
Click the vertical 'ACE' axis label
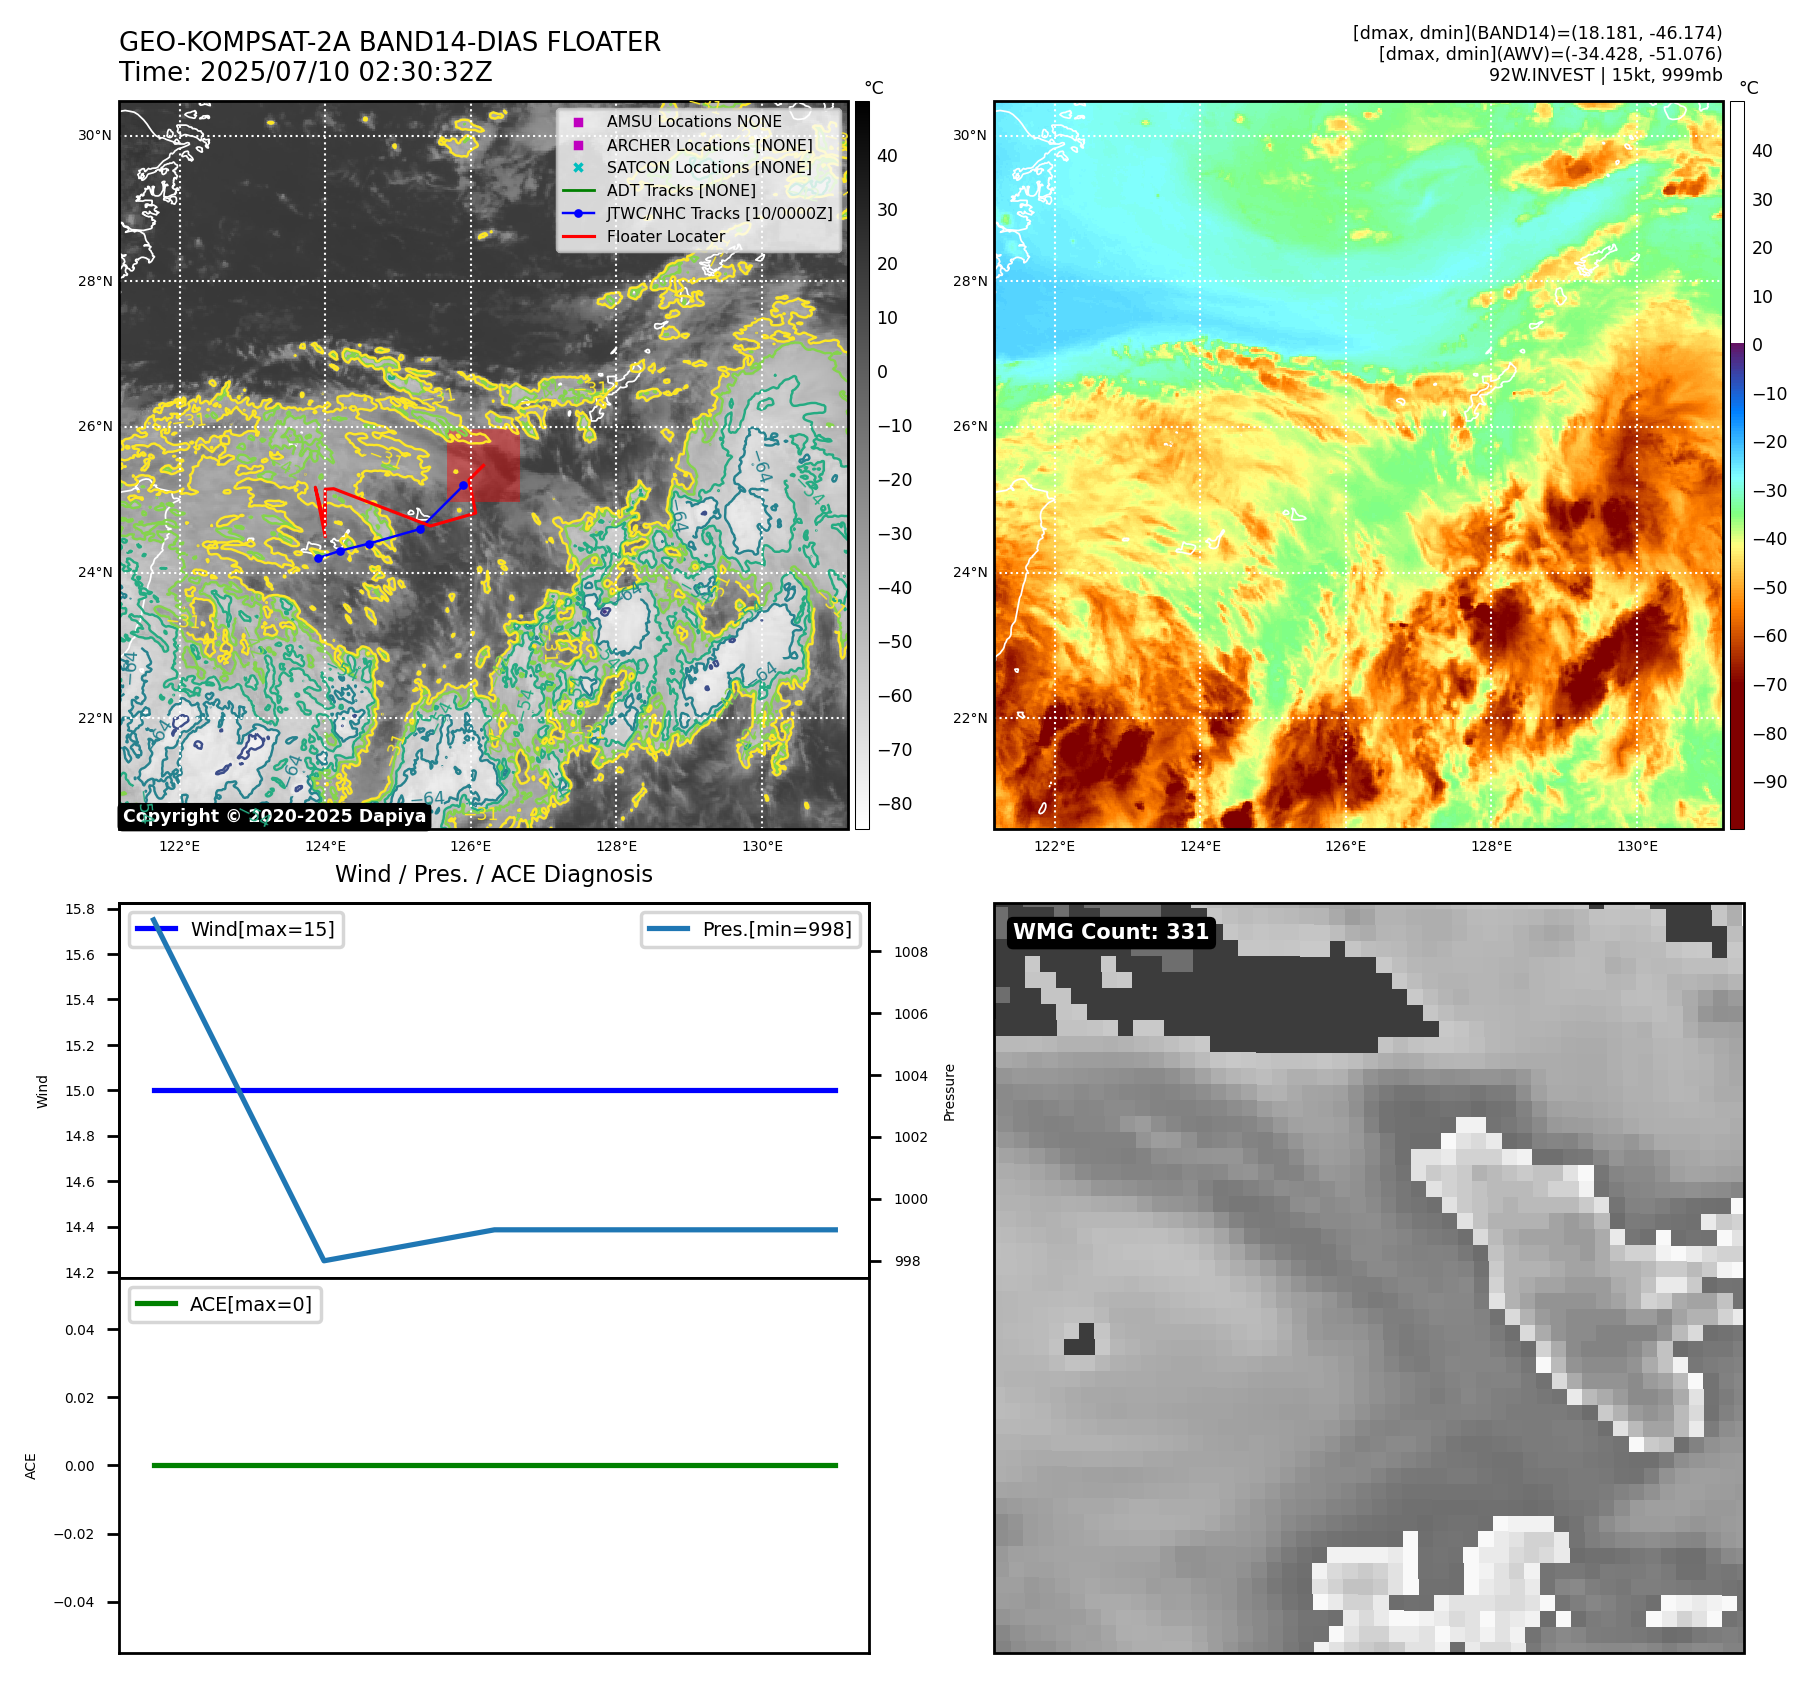point(30,1466)
